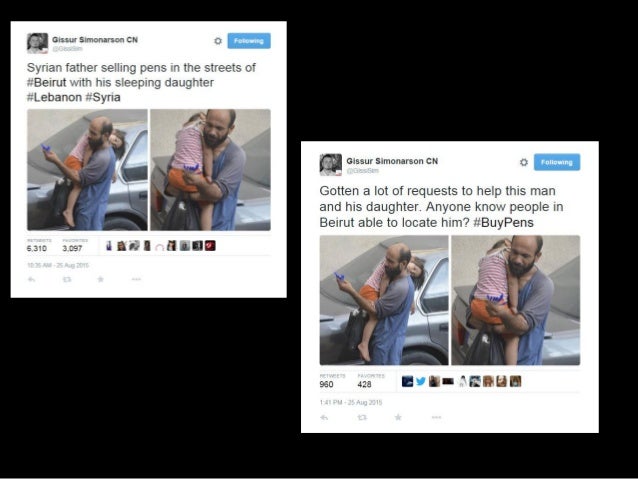This screenshot has width=638, height=479.
Task: Enlarge right photo in the #BuyPens tweet
Action: point(516,300)
